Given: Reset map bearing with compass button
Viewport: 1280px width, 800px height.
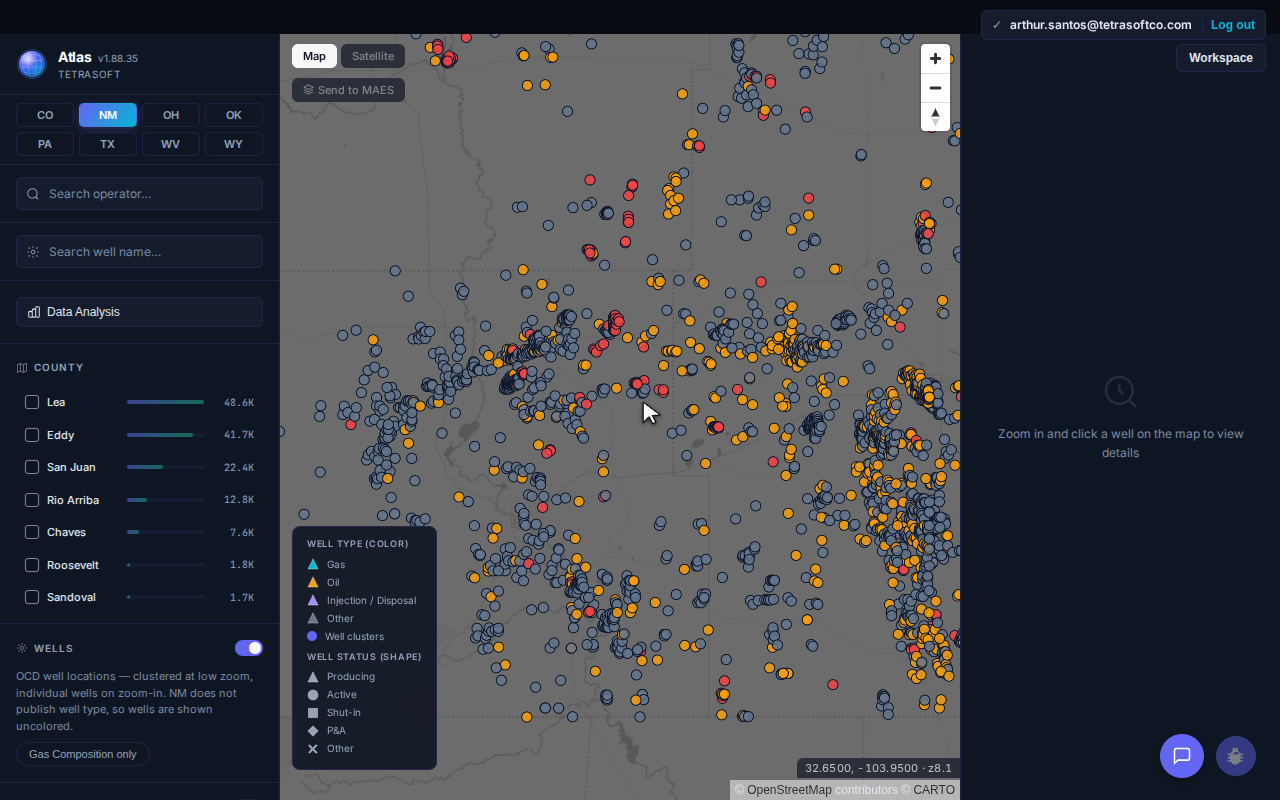Looking at the screenshot, I should [x=935, y=116].
